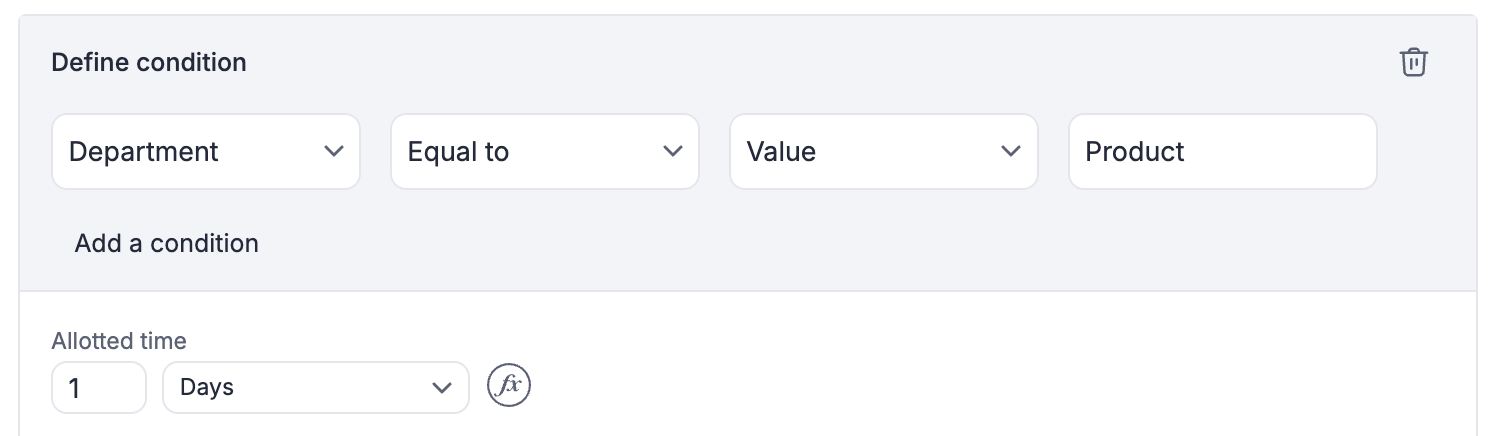Click the chevron arrow beside Department
Image resolution: width=1496 pixels, height=436 pixels.
pyautogui.click(x=334, y=152)
